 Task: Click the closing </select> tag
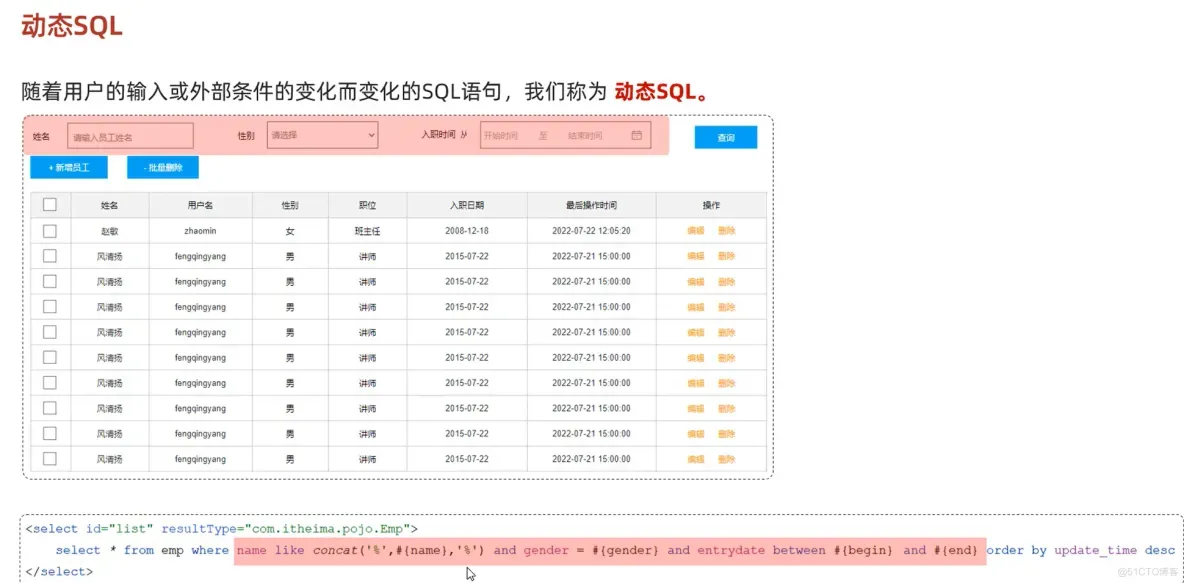click(x=59, y=572)
